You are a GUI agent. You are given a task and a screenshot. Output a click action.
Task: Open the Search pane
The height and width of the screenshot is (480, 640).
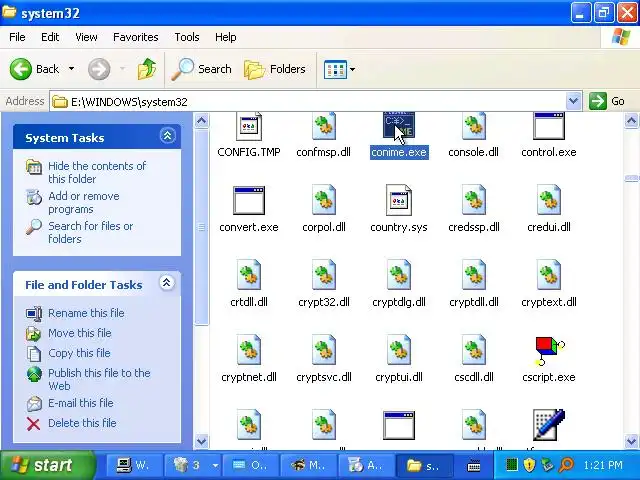[202, 69]
